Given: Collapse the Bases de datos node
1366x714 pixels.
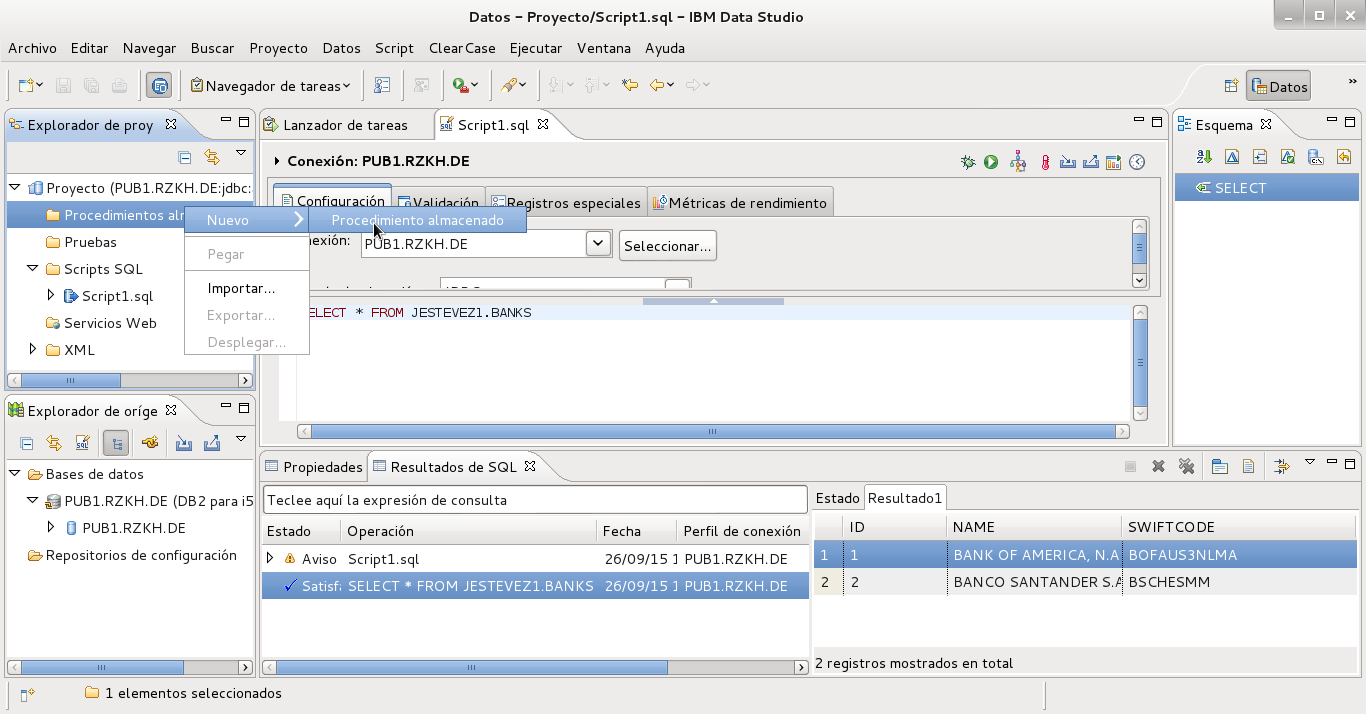Looking at the screenshot, I should click(15, 474).
